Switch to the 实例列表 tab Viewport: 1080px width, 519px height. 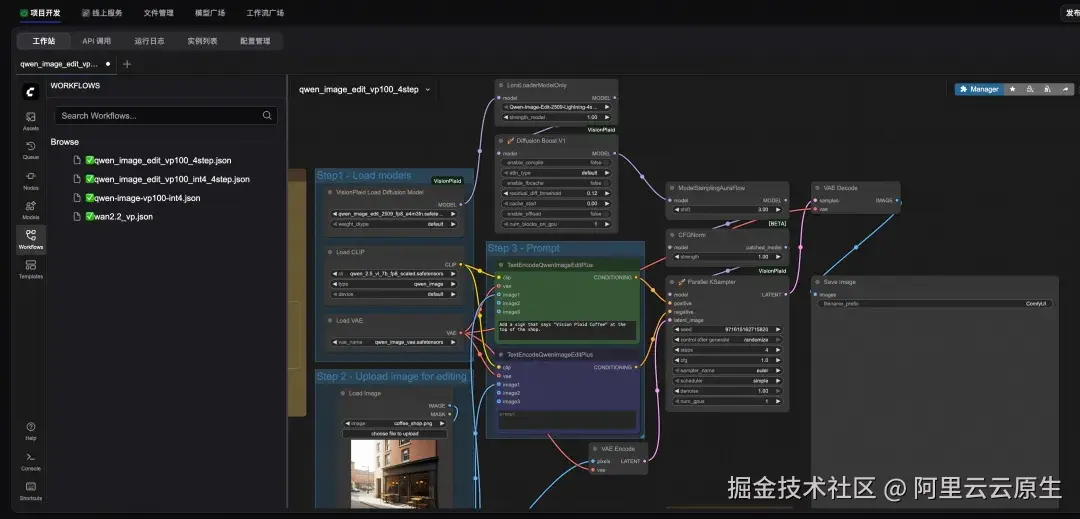(x=202, y=41)
